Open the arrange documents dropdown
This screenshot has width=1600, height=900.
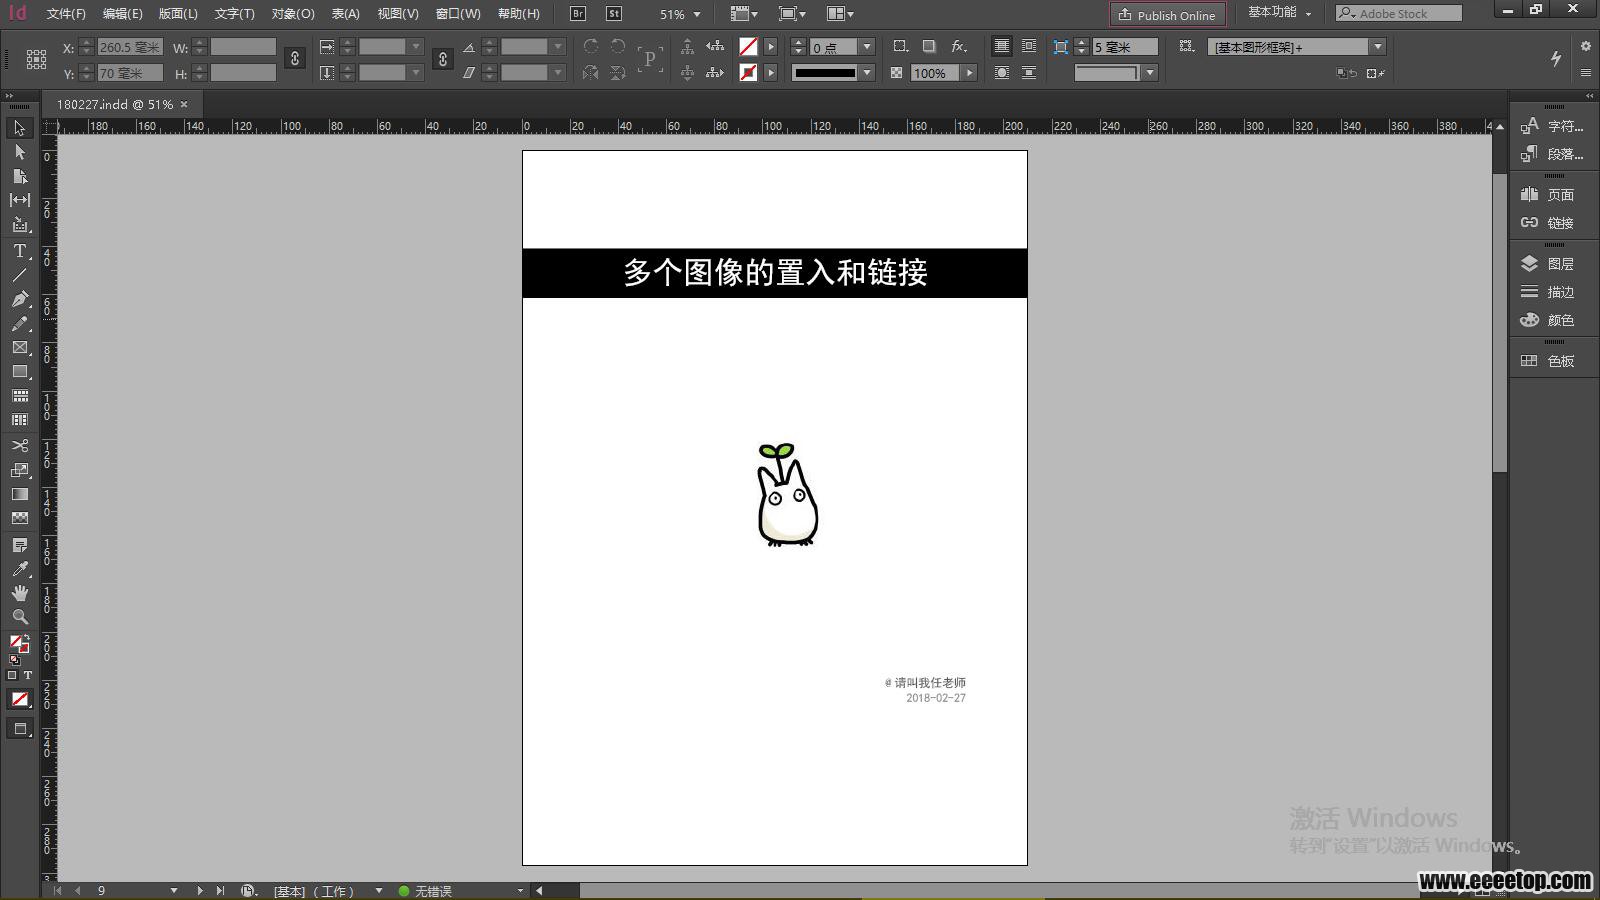pos(840,14)
